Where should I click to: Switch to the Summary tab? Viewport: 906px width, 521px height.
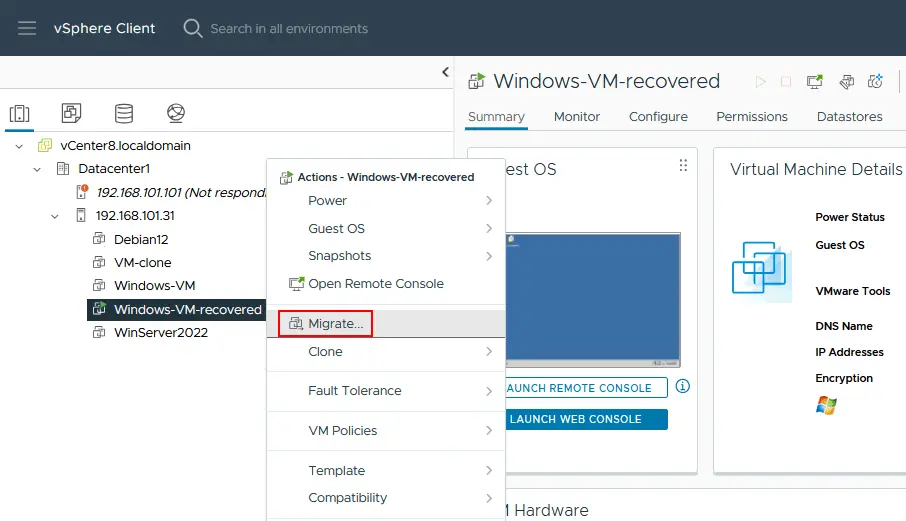pyautogui.click(x=496, y=117)
